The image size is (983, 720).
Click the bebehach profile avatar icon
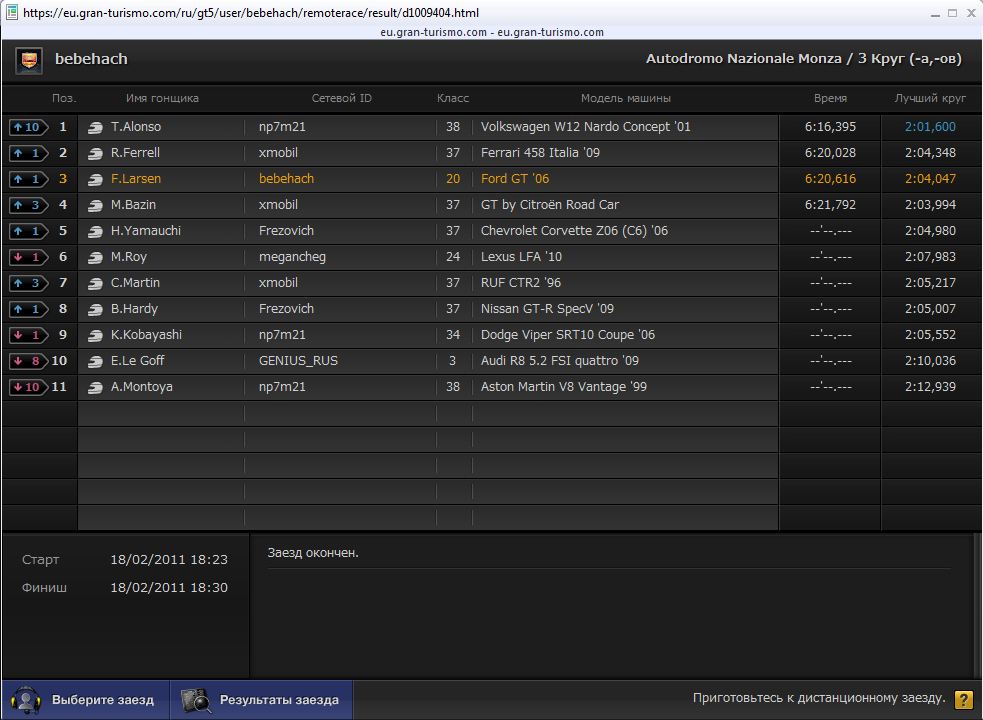click(29, 60)
